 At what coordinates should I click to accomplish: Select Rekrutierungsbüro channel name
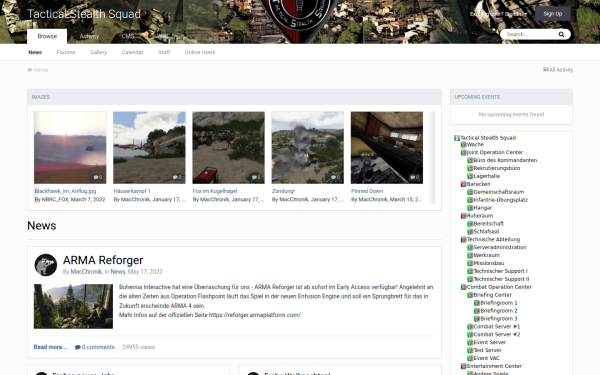click(497, 168)
